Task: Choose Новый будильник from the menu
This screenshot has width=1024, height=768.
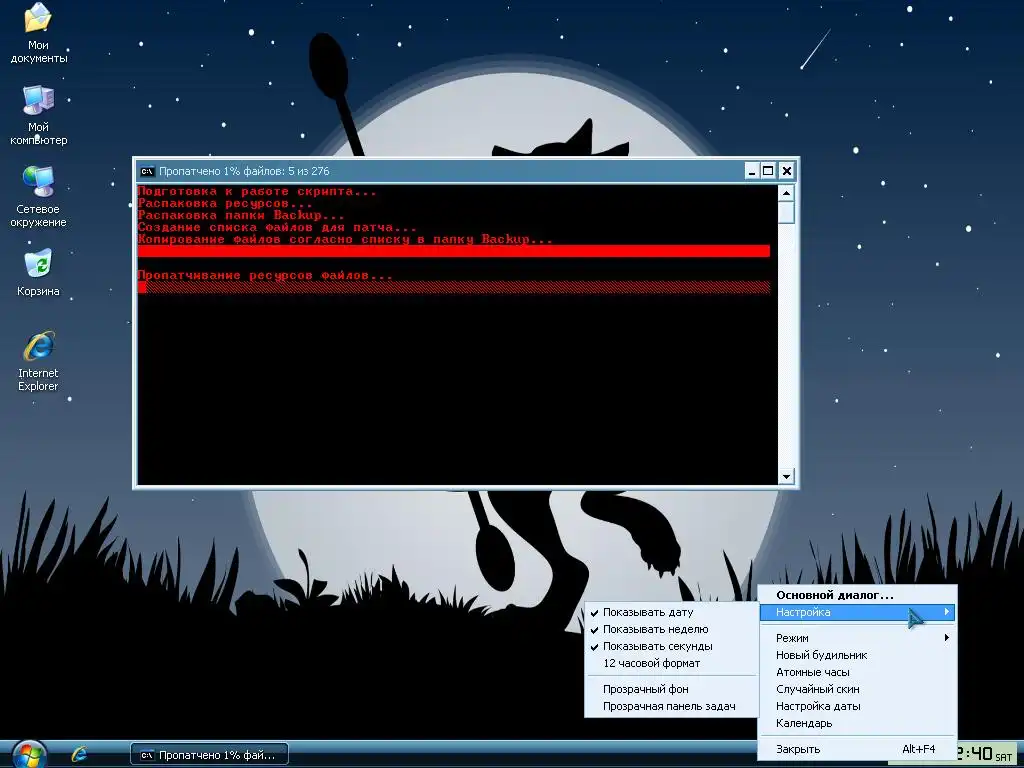Action: pos(857,655)
